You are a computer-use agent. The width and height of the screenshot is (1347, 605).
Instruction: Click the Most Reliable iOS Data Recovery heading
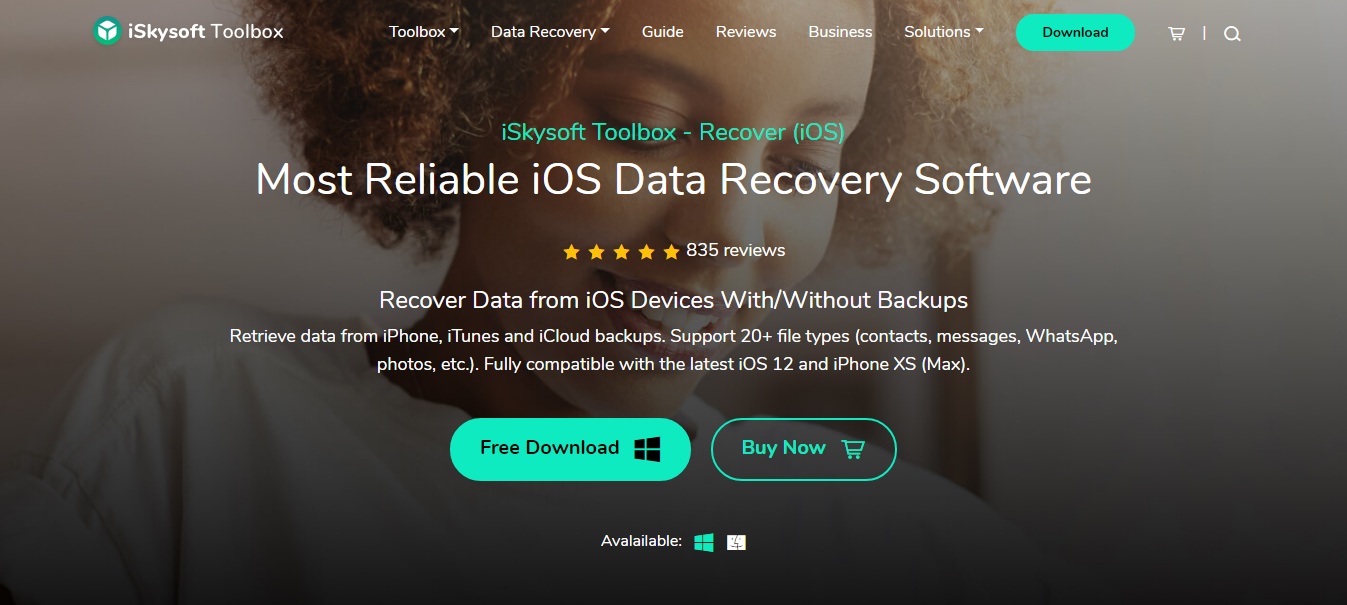click(x=673, y=180)
